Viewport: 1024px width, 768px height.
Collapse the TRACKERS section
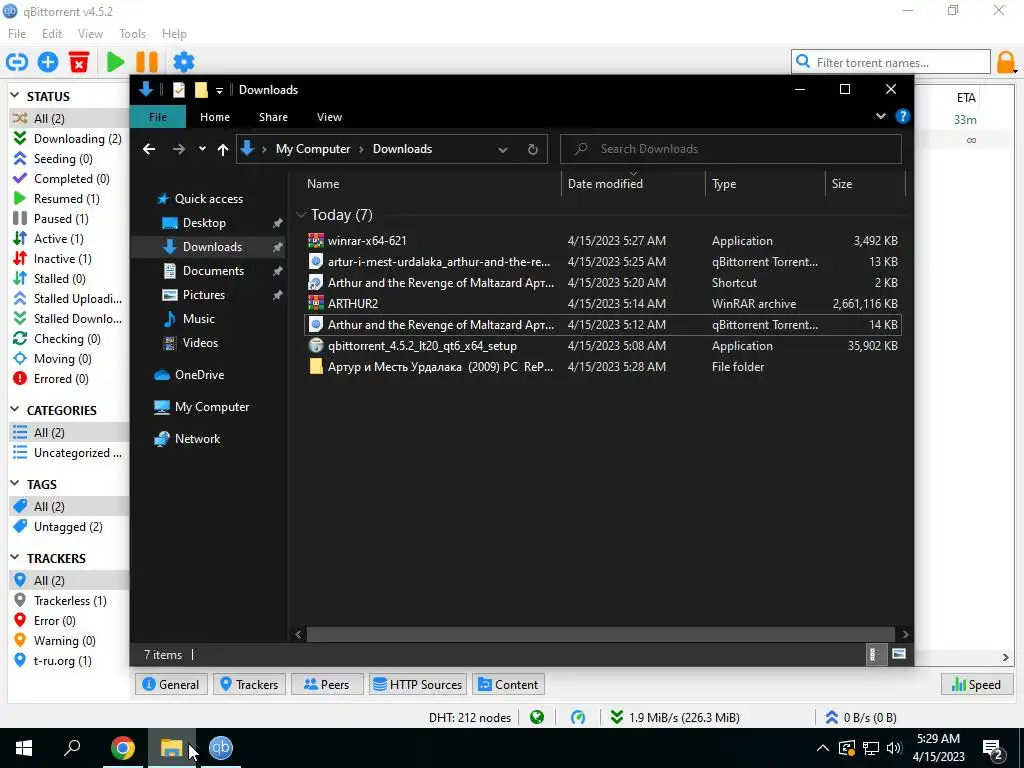tap(14, 558)
